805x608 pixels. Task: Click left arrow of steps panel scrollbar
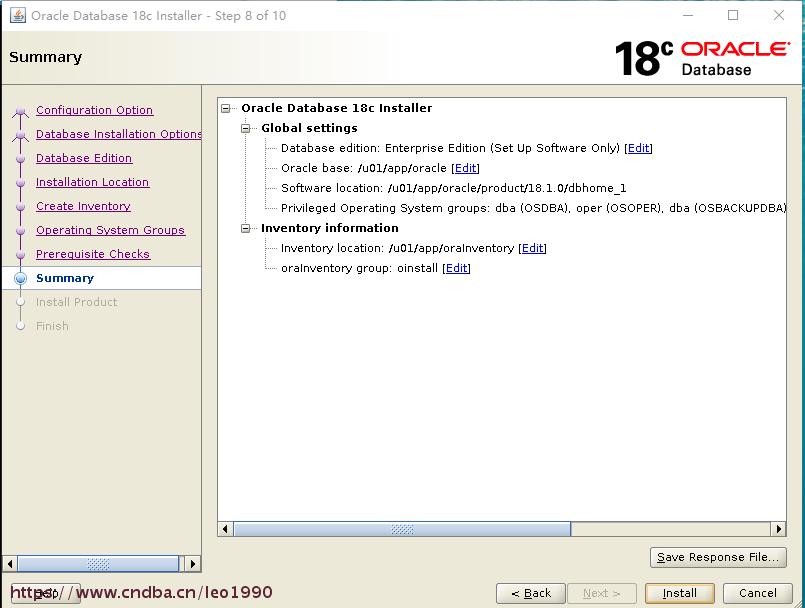(x=10, y=564)
